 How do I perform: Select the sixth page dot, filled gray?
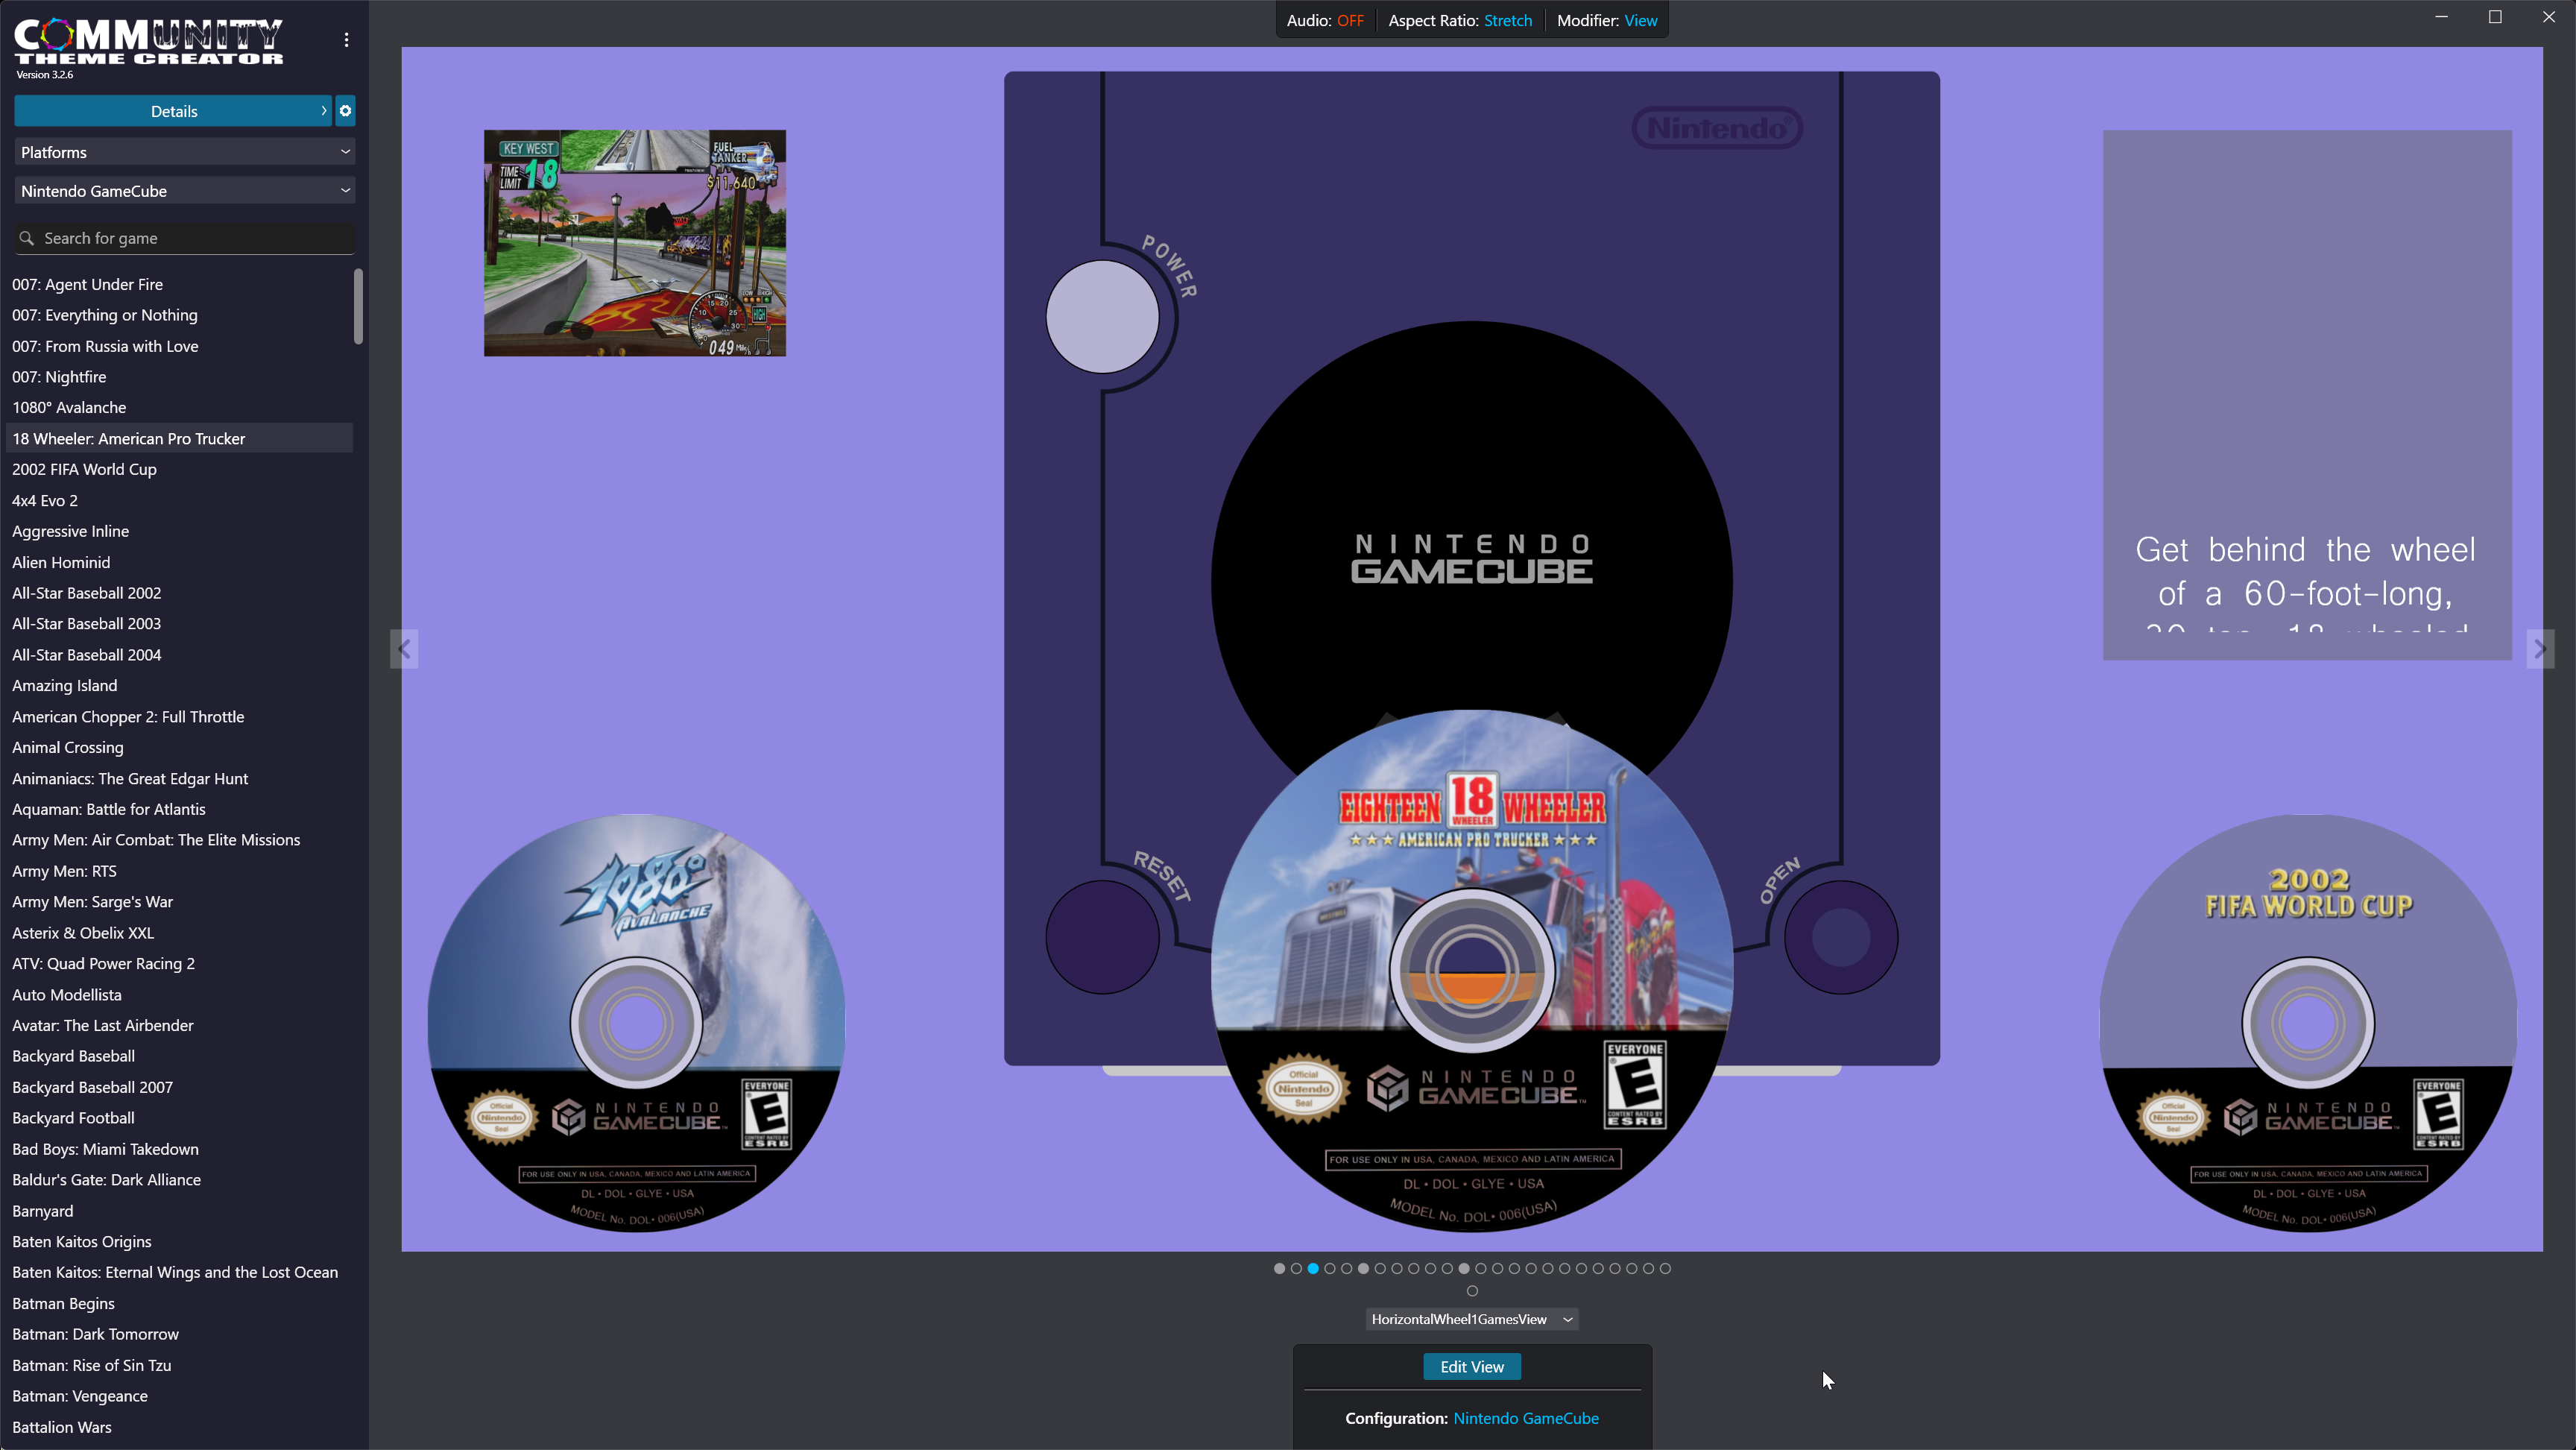tap(1363, 1268)
